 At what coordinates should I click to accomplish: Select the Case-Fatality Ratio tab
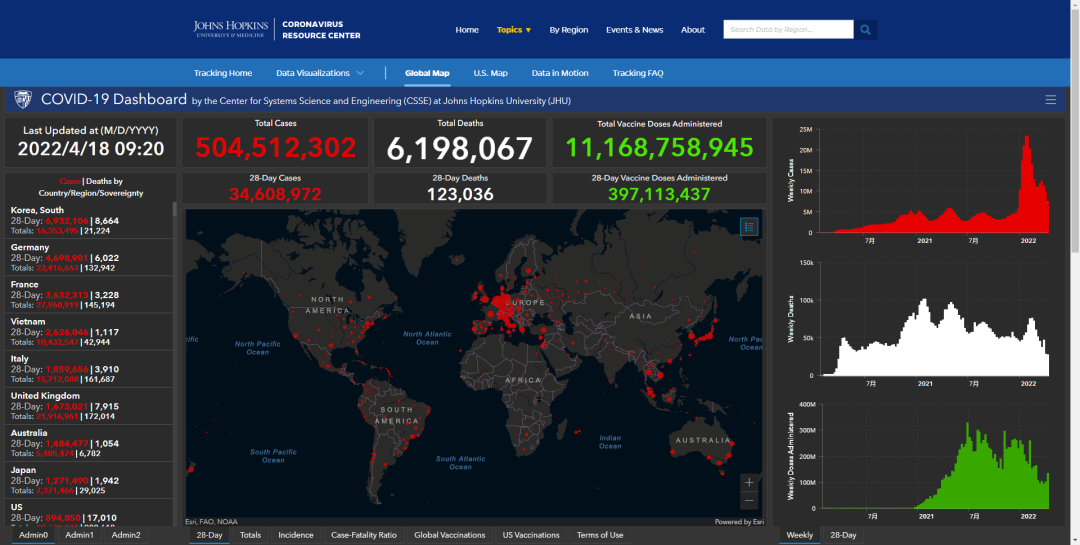pos(364,535)
